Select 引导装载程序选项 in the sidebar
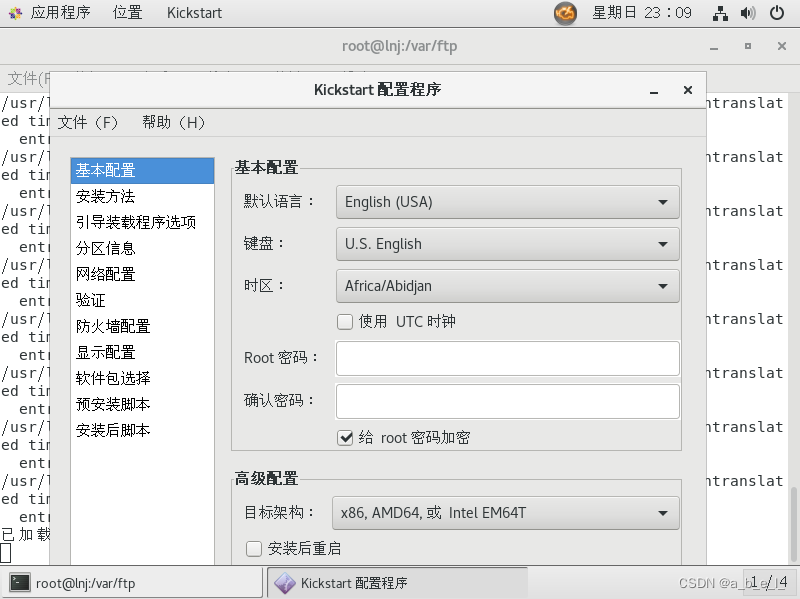 pos(142,222)
